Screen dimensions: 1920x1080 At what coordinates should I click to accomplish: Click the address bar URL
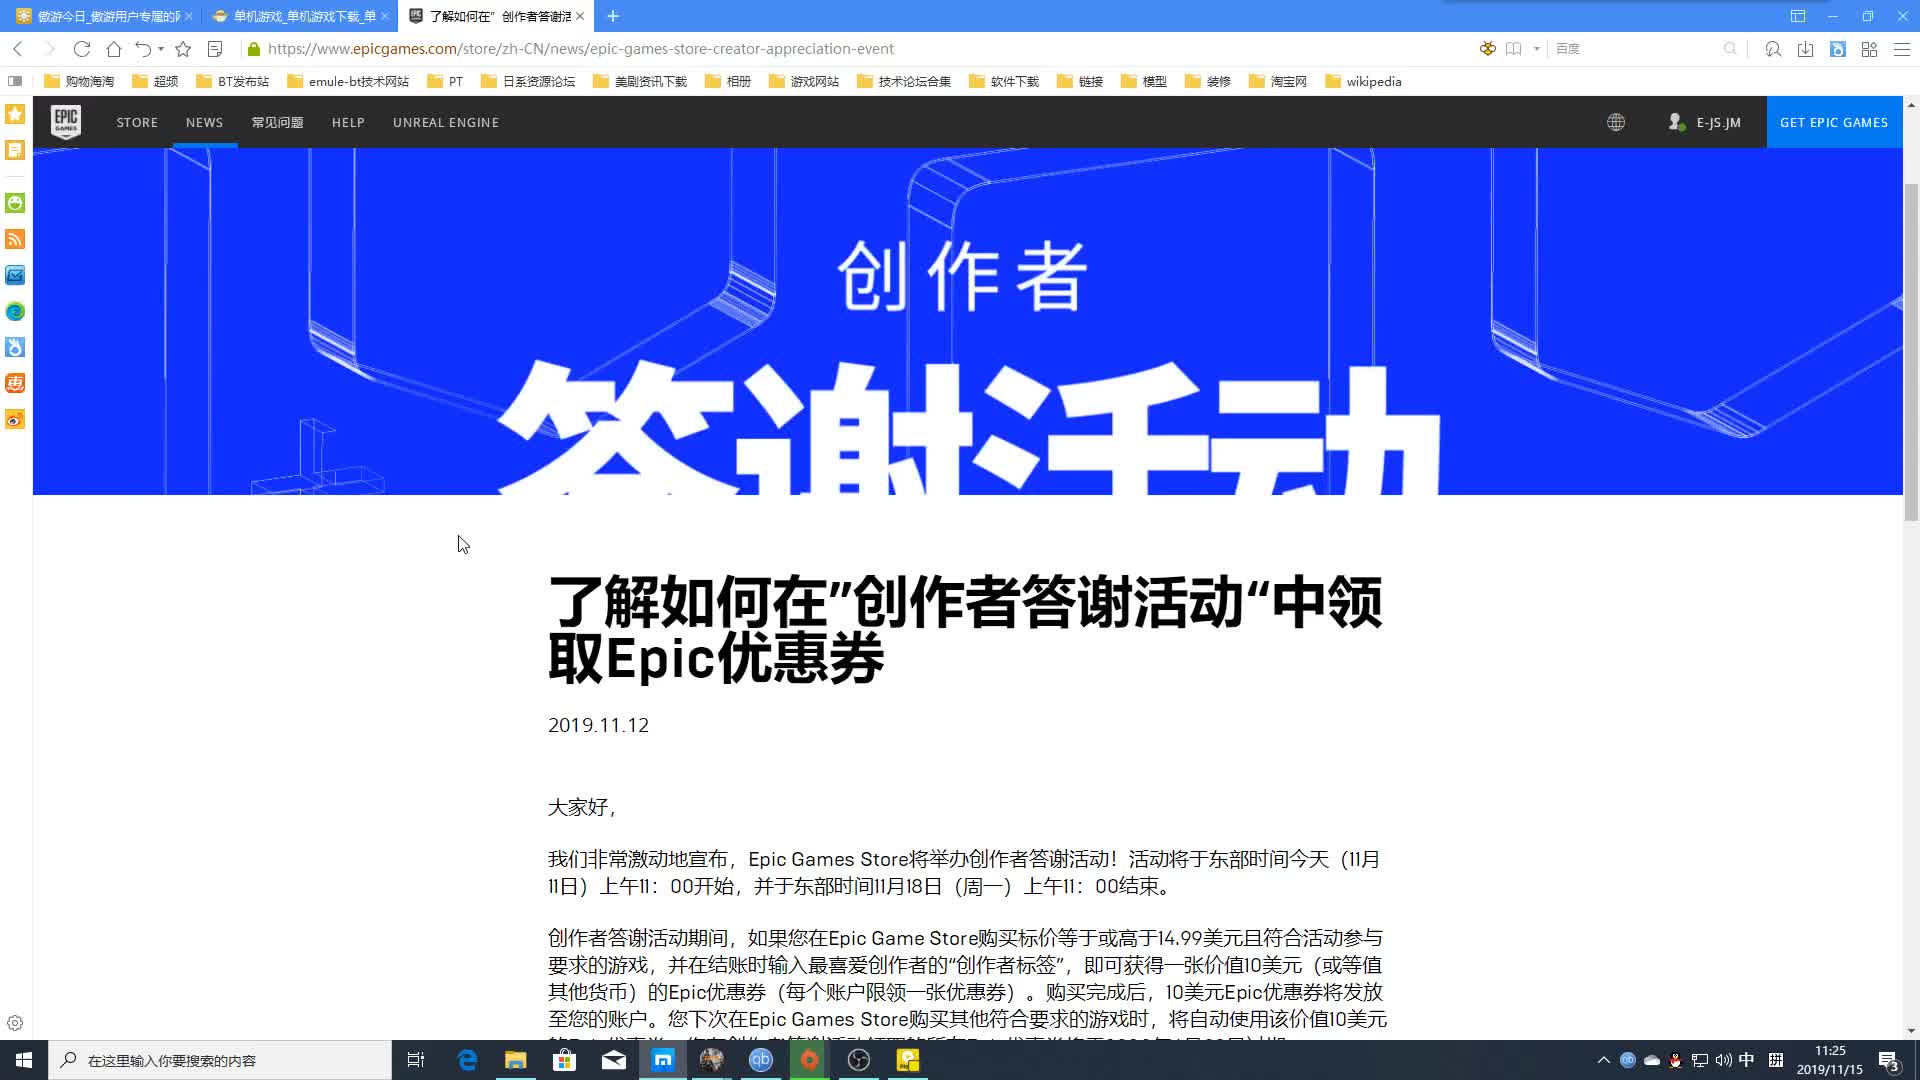click(581, 48)
